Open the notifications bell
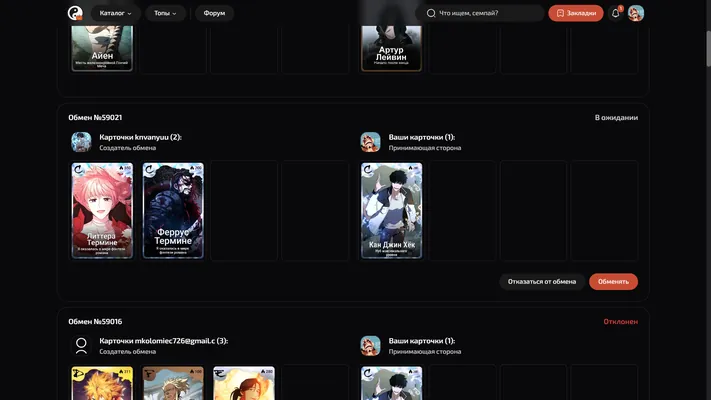 (615, 13)
